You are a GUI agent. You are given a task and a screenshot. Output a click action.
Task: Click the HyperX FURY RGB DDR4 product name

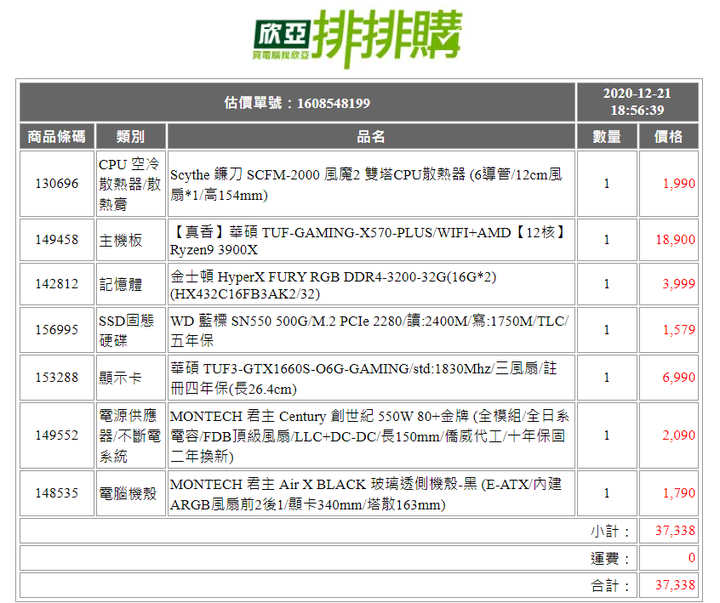click(333, 285)
